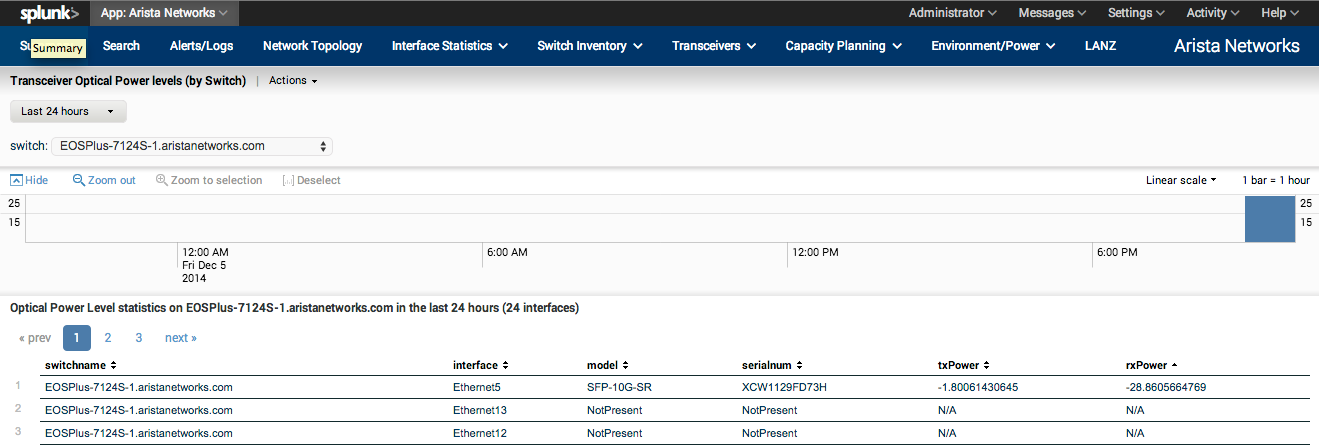Hide the timeline using Hide icon
This screenshot has height=445, width=1319.
pyautogui.click(x=29, y=180)
